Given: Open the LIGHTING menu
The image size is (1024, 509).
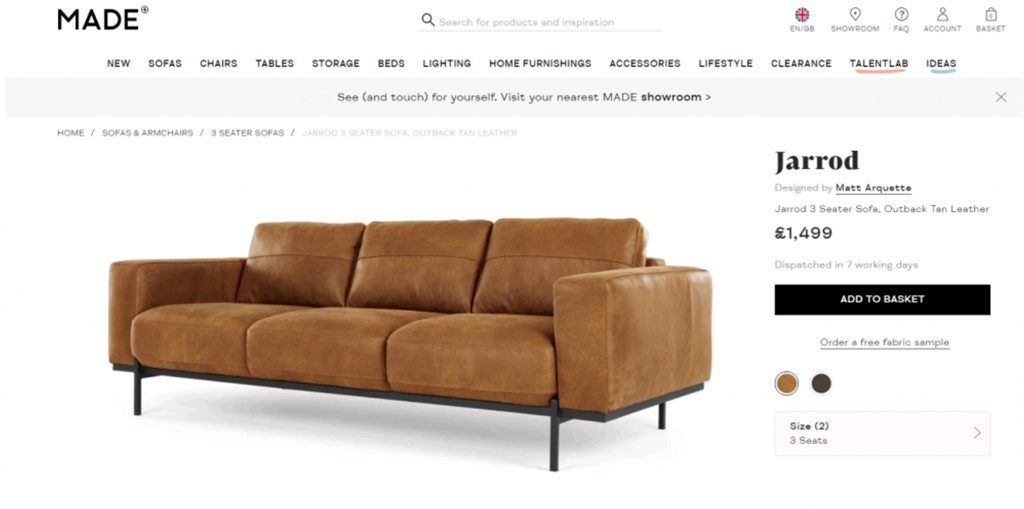Looking at the screenshot, I should coord(447,63).
